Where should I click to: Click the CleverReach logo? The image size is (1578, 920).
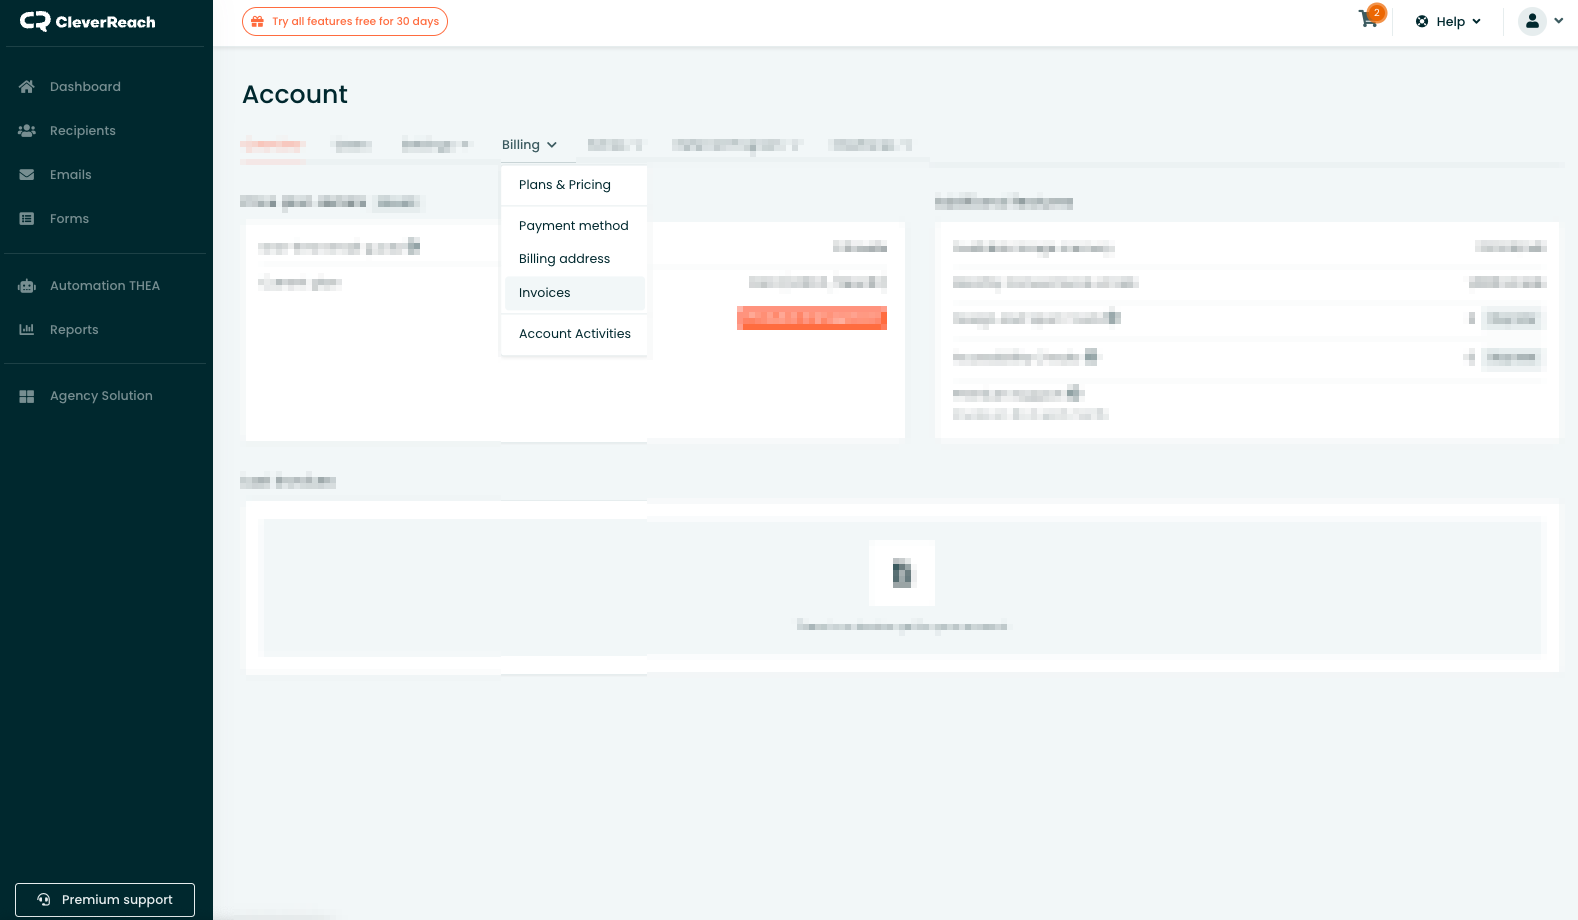click(88, 22)
